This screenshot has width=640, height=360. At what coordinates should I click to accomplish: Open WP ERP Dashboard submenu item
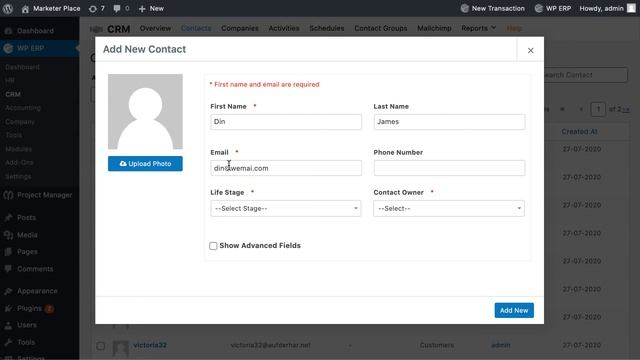(x=22, y=67)
